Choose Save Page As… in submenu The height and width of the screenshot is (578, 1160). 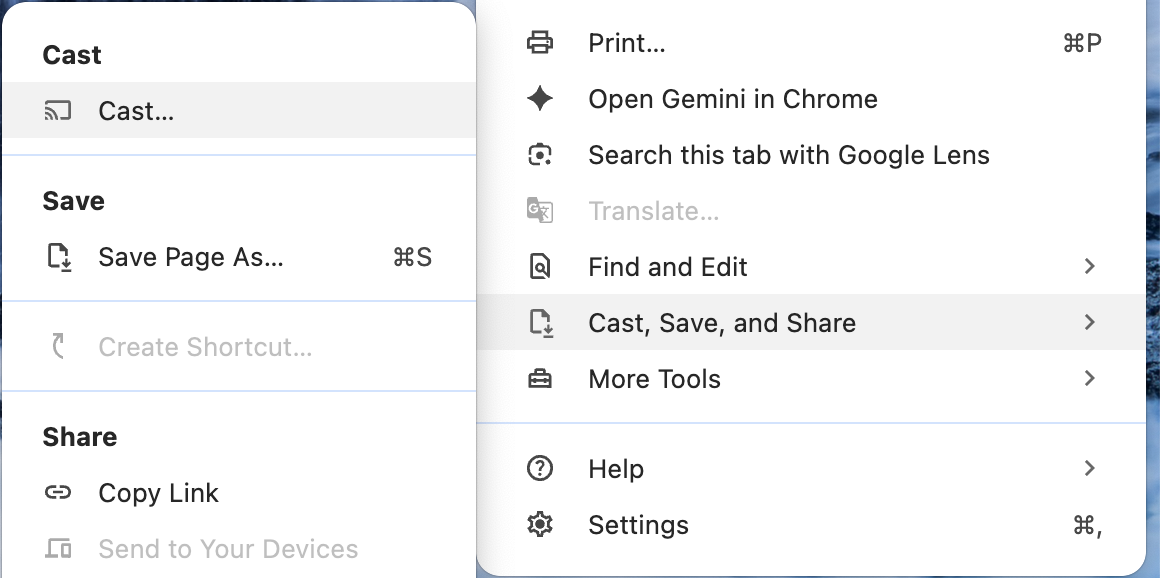tap(238, 258)
